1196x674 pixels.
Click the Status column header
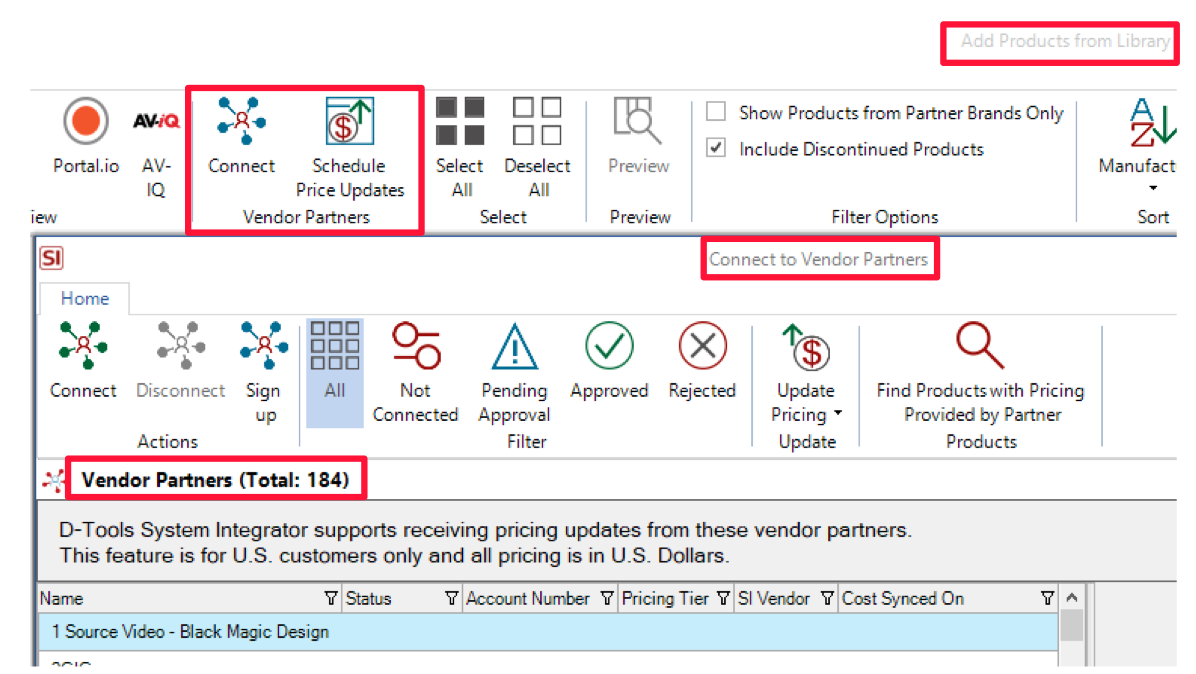[x=401, y=599]
